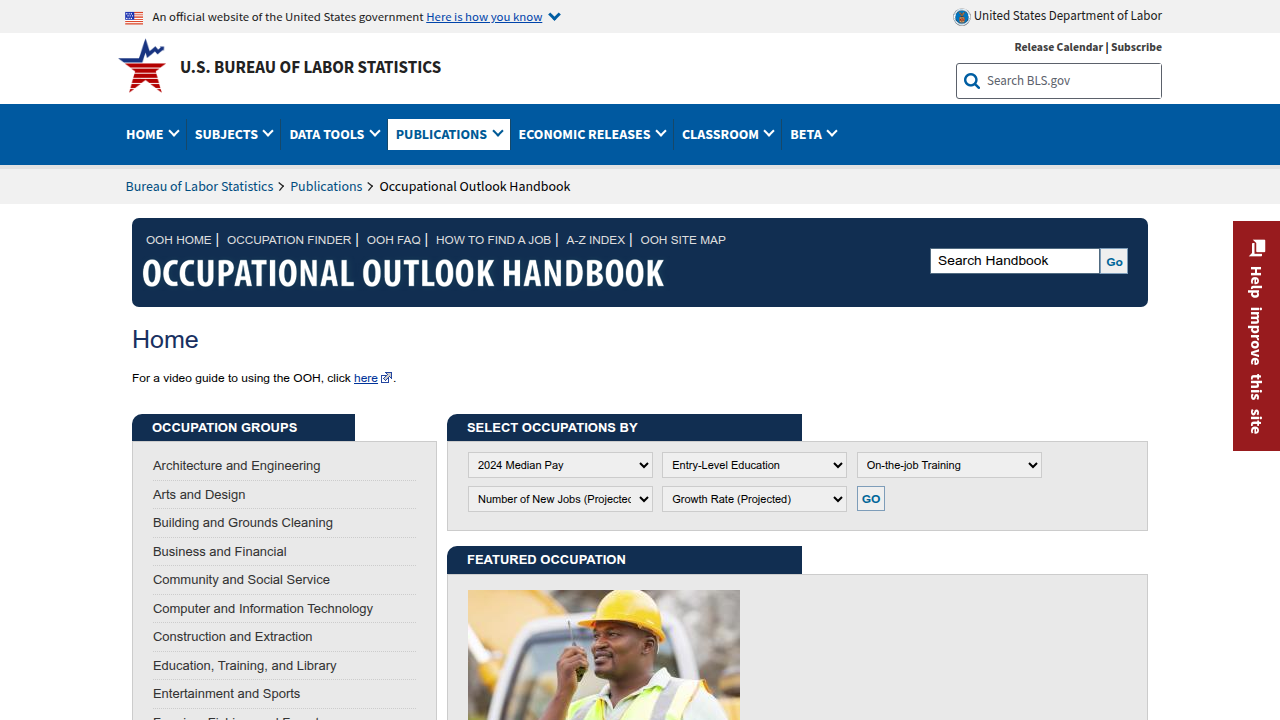Click the feedback icon on Help improve tab
The image size is (1280, 720).
point(1257,247)
